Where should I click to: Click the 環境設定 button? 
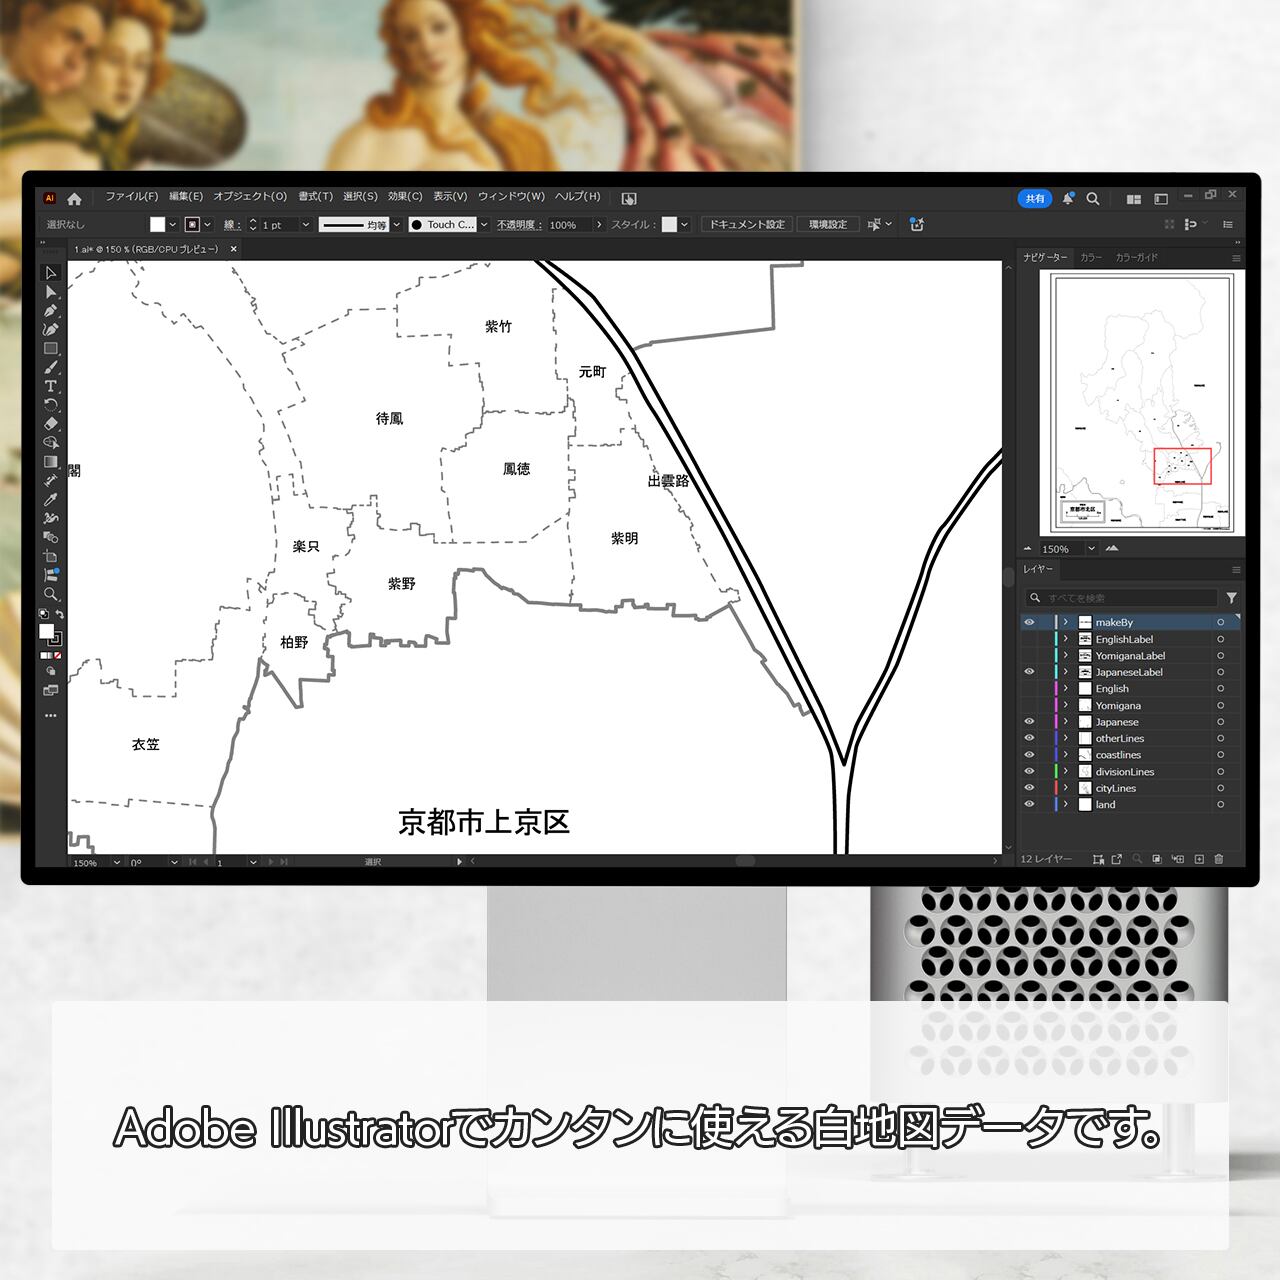828,225
